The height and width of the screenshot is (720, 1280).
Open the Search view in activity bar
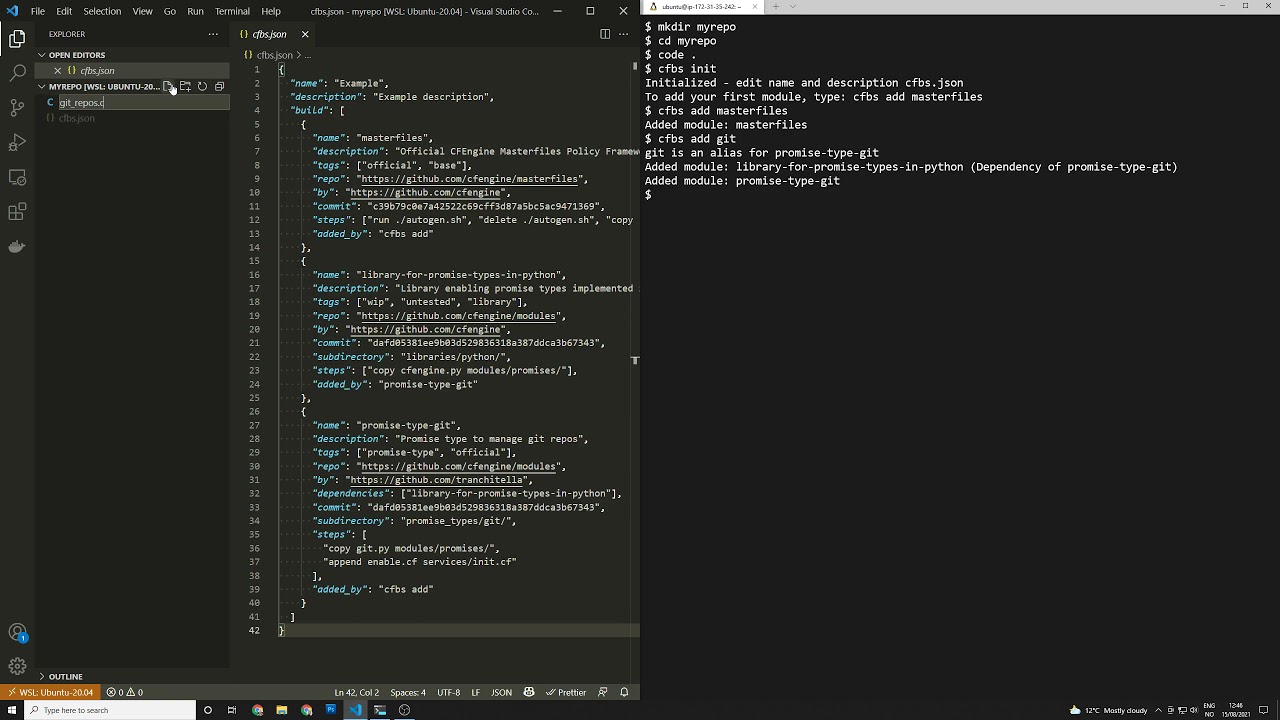point(17,73)
